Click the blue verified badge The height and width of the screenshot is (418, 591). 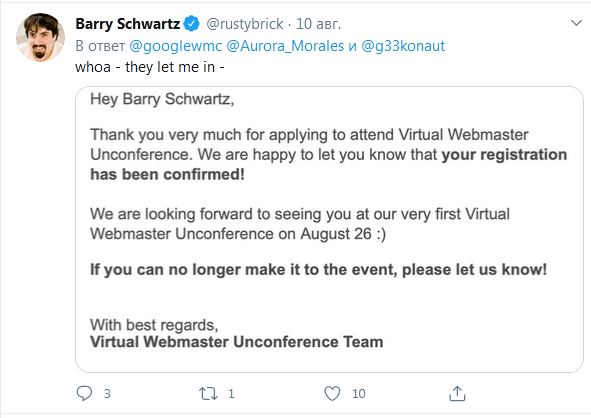(x=192, y=24)
